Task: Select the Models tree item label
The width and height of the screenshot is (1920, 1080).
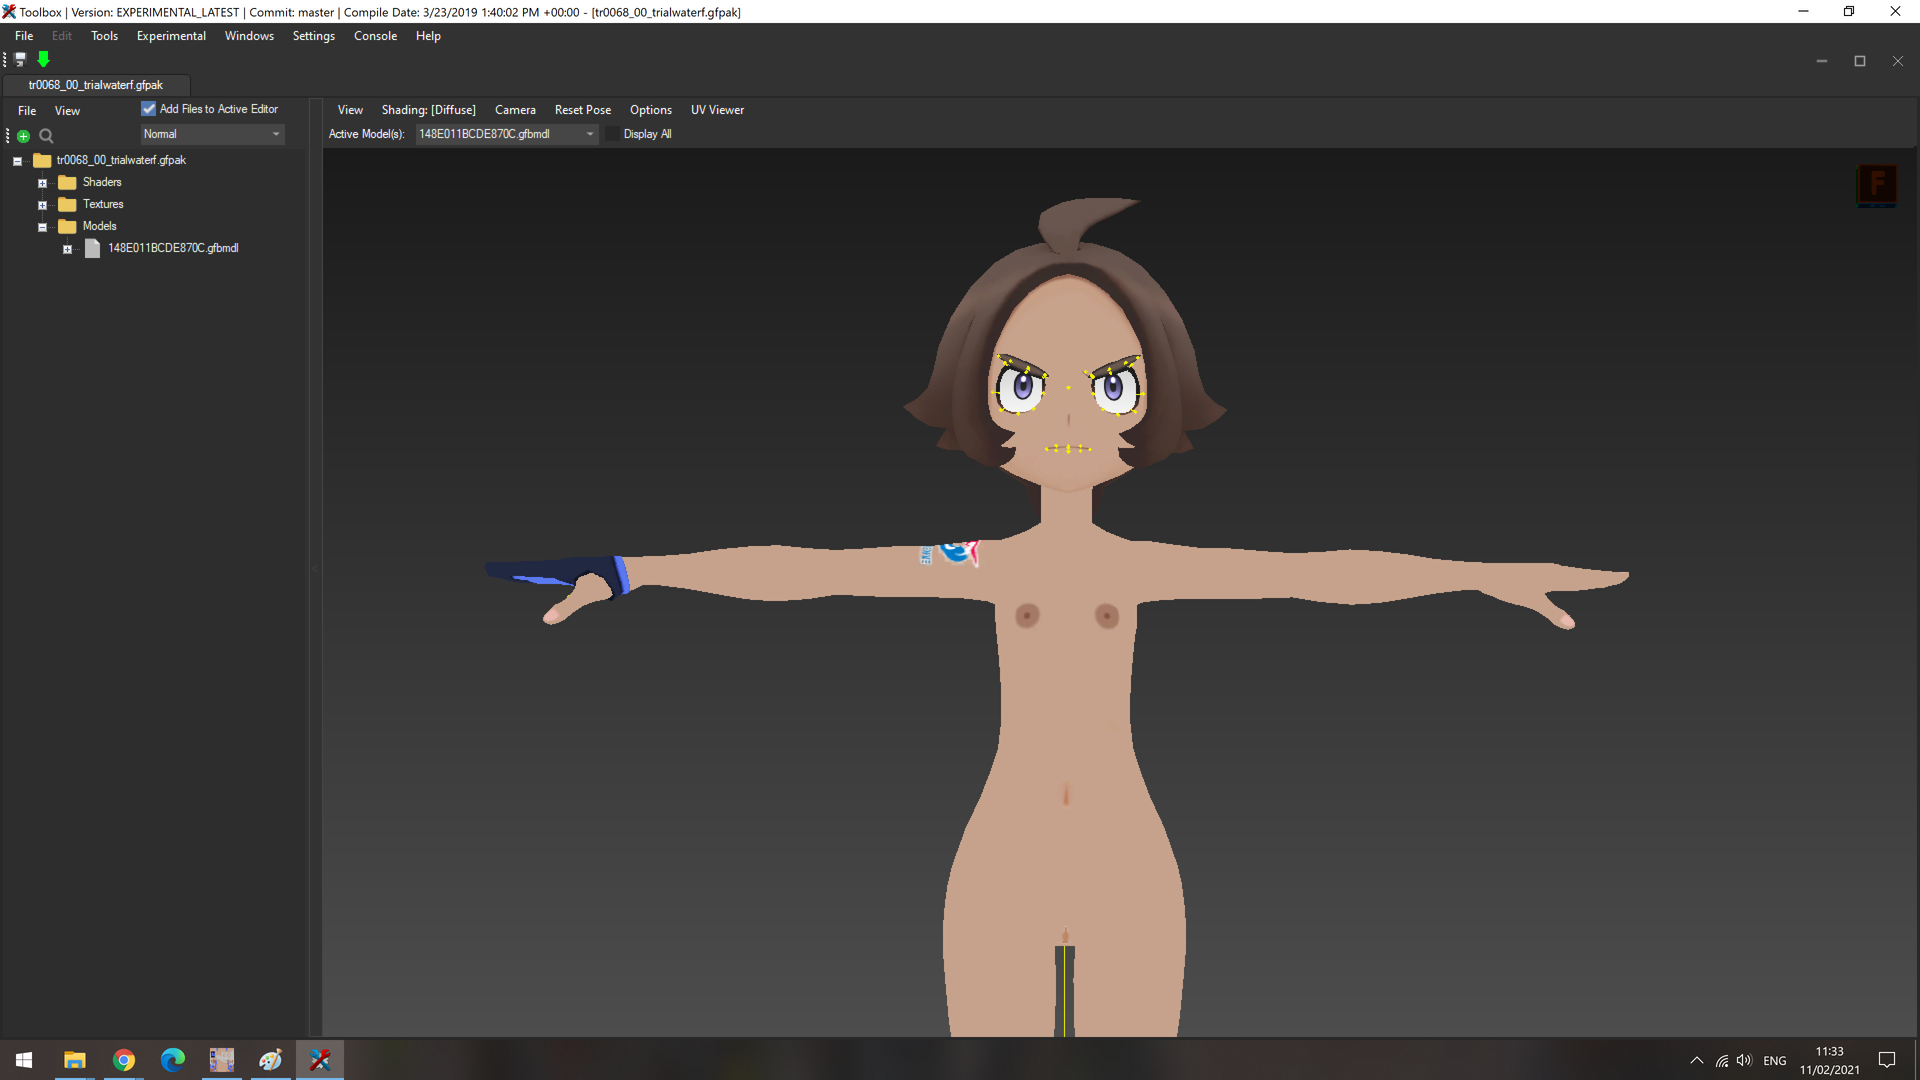Action: point(99,226)
